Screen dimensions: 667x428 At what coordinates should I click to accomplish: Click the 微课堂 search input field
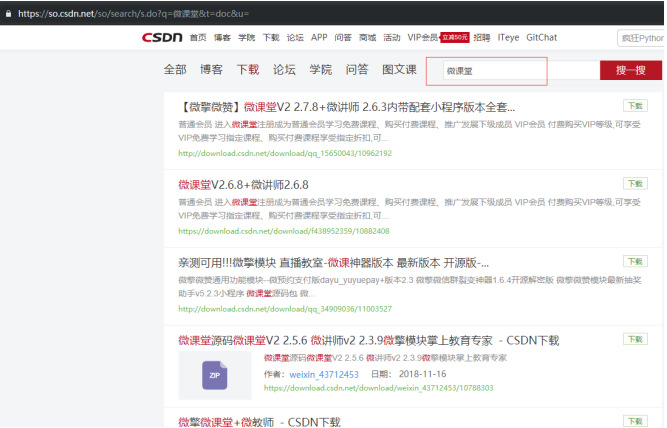pyautogui.click(x=521, y=71)
